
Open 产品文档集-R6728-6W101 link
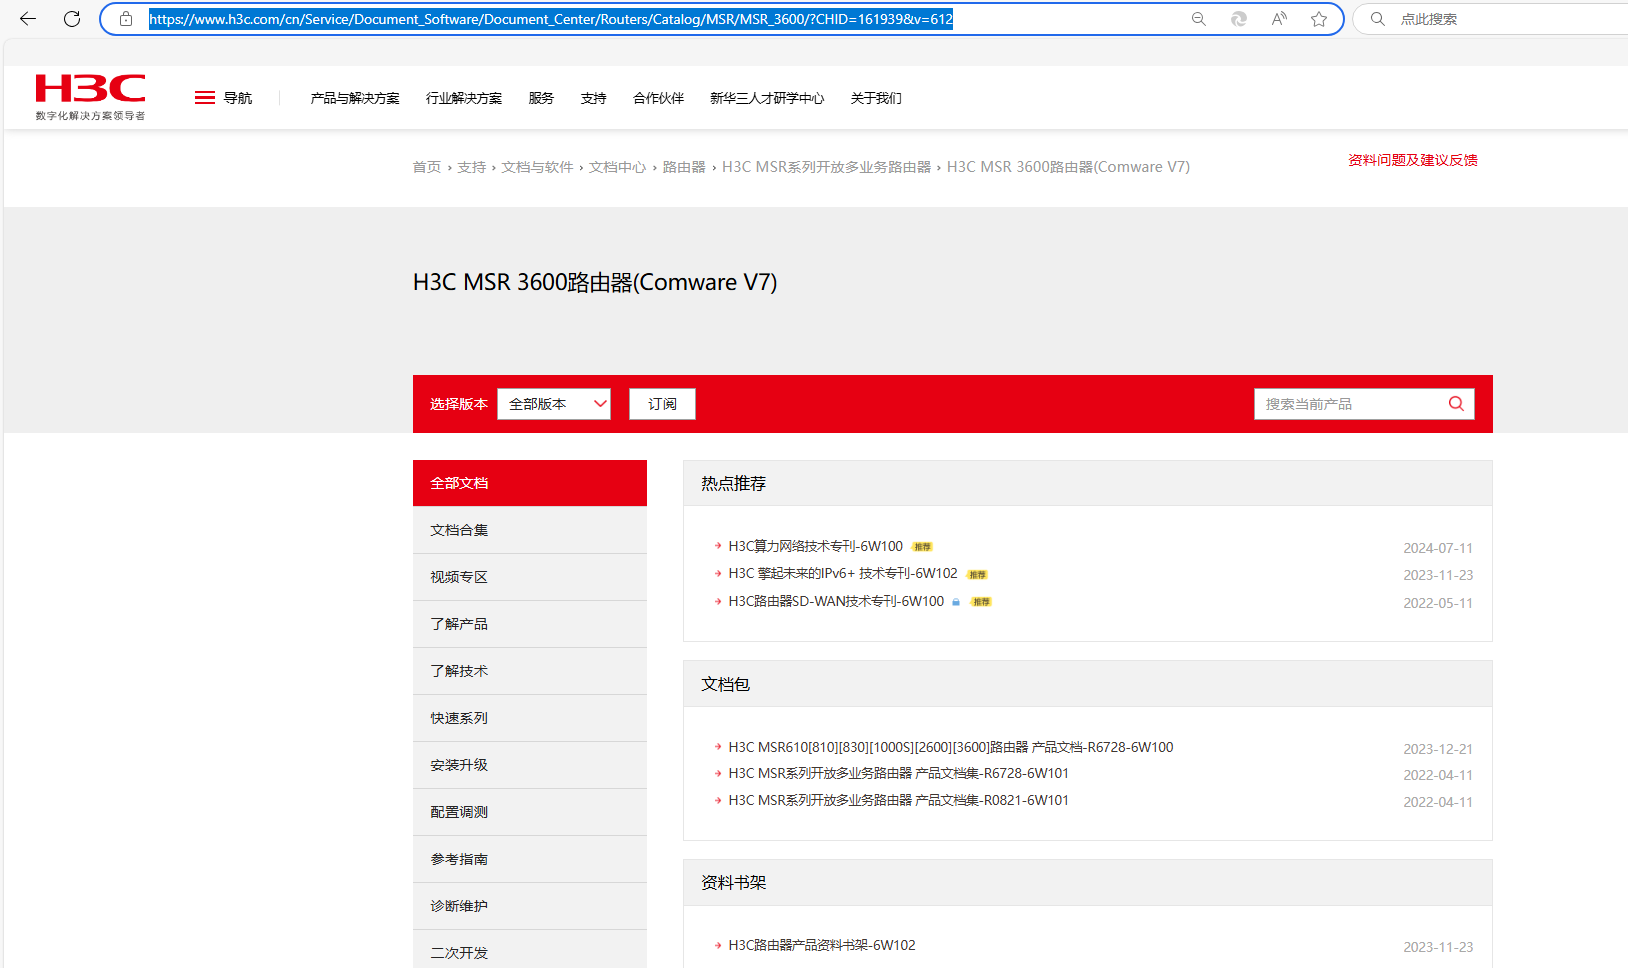(x=898, y=773)
